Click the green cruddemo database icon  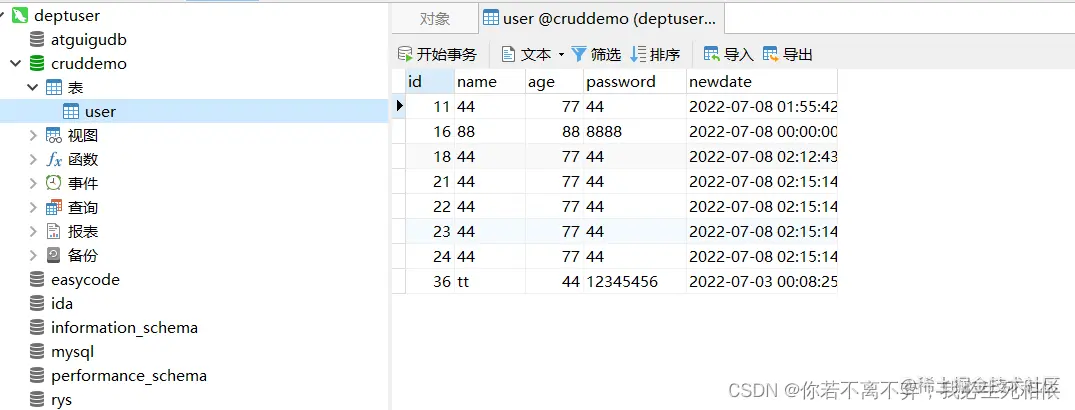(37, 64)
